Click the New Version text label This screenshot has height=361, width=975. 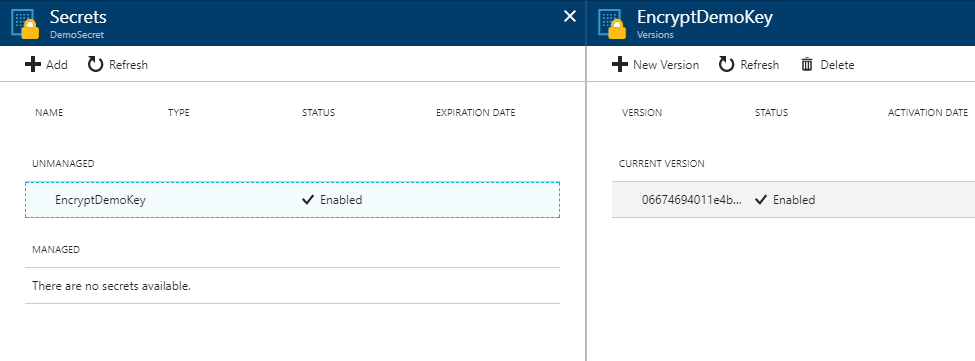click(x=666, y=65)
